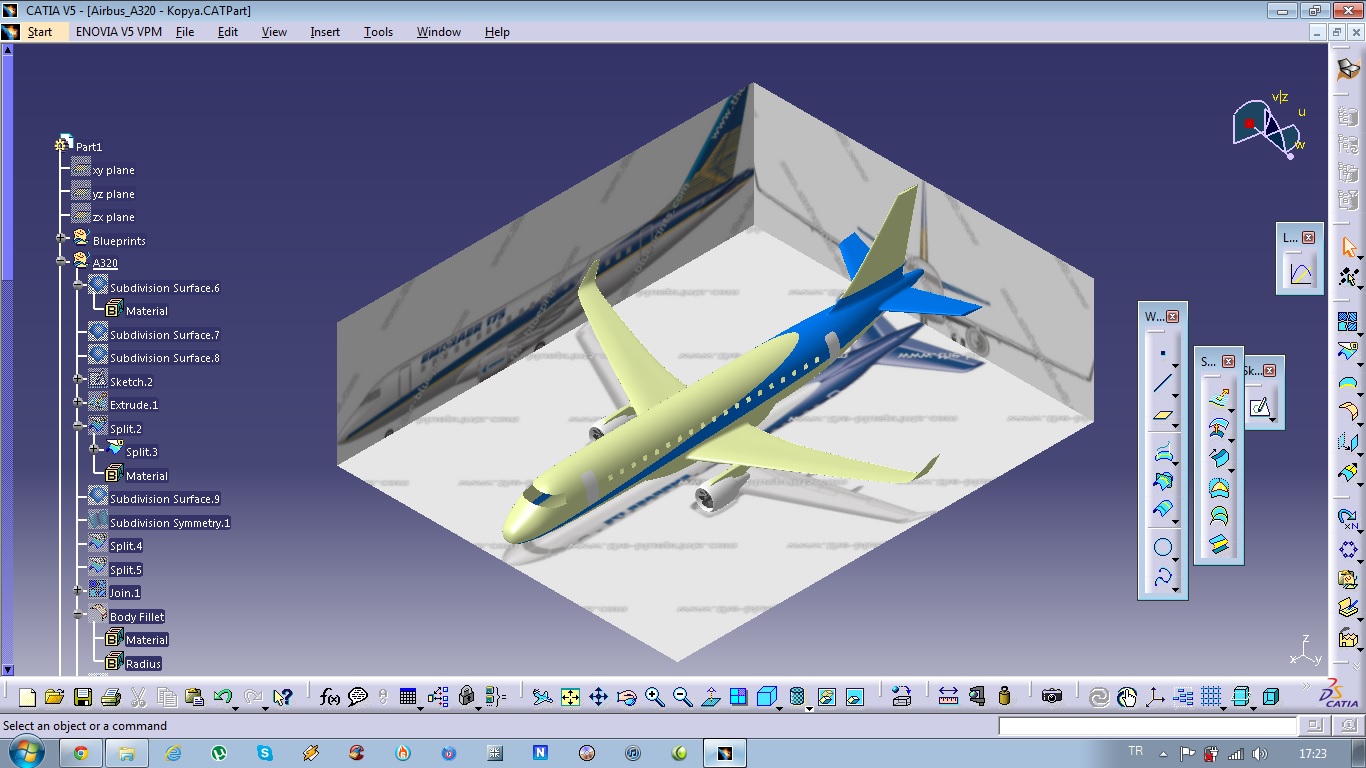Viewport: 1366px width, 768px height.
Task: Click the Apply Material icon in bottom toolbar
Action: [901, 697]
